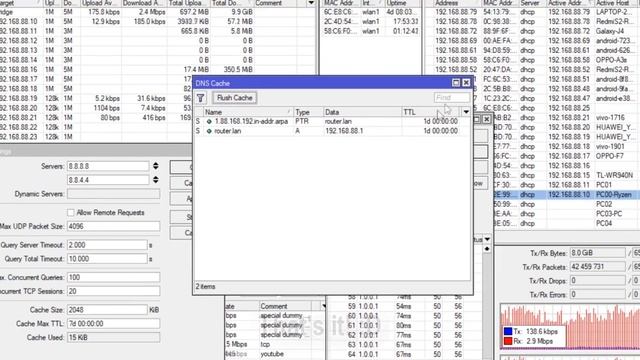Sort DNS Cache by Name column
640x360 pixels.
tap(248, 112)
